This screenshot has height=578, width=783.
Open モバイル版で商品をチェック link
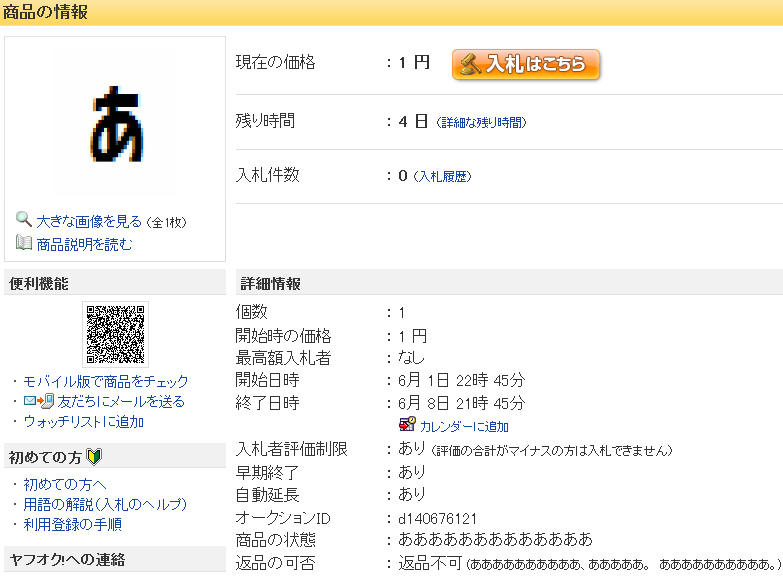[x=105, y=382]
